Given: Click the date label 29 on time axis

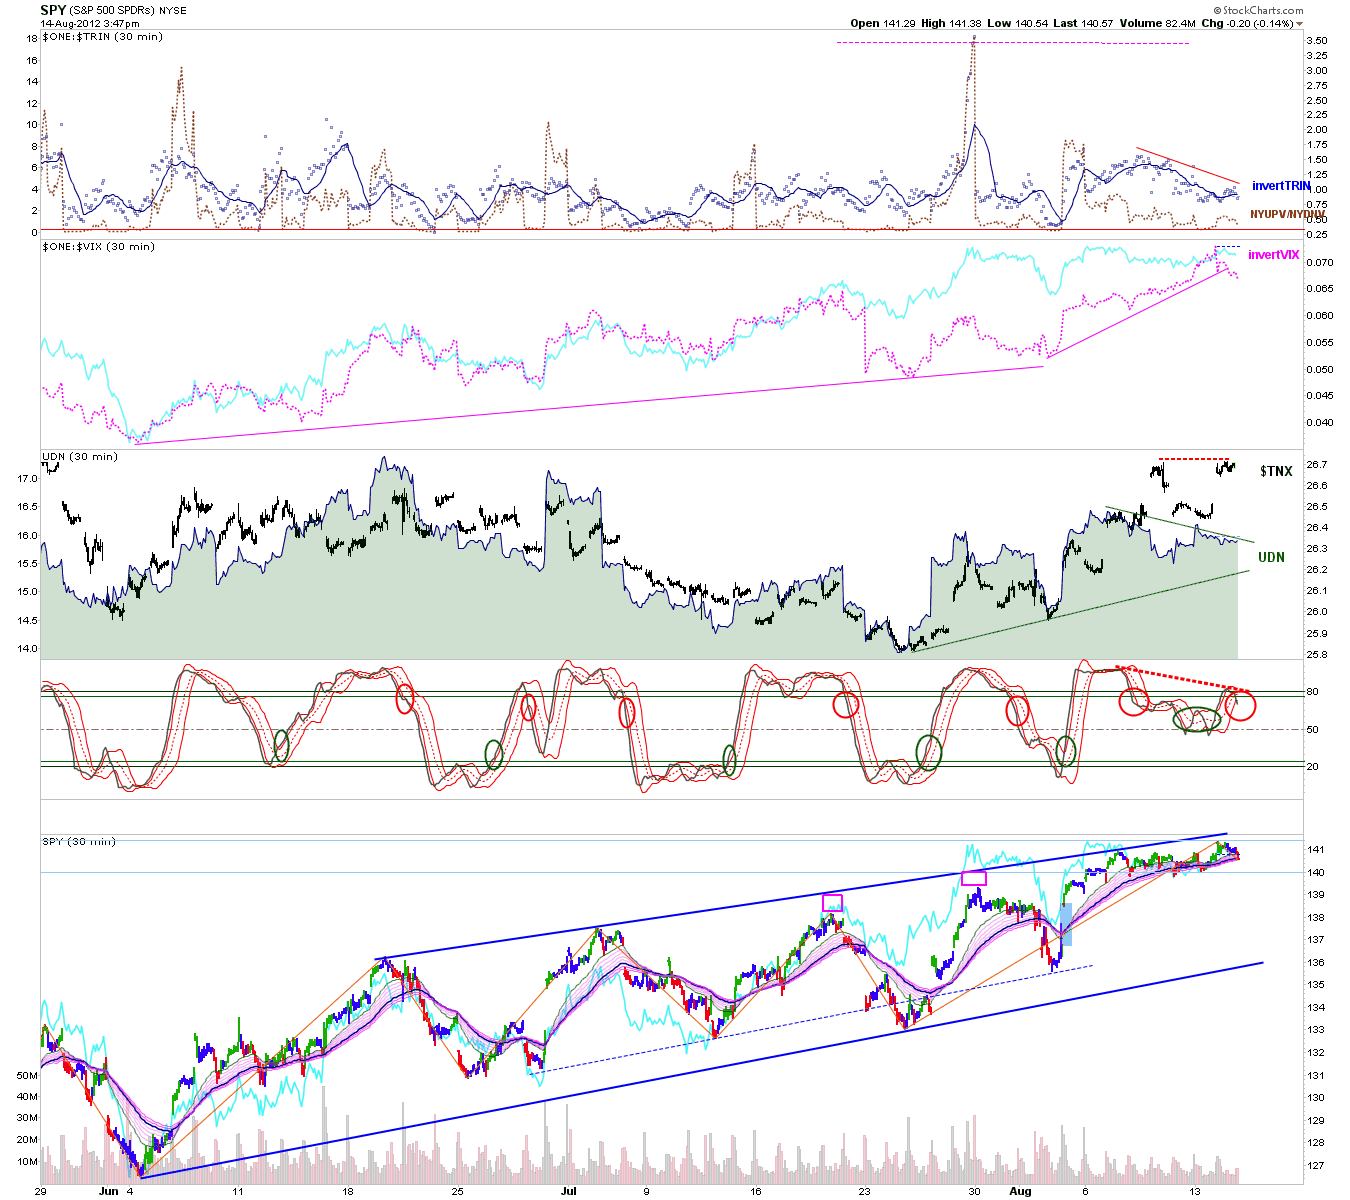Looking at the screenshot, I should pos(41,1191).
